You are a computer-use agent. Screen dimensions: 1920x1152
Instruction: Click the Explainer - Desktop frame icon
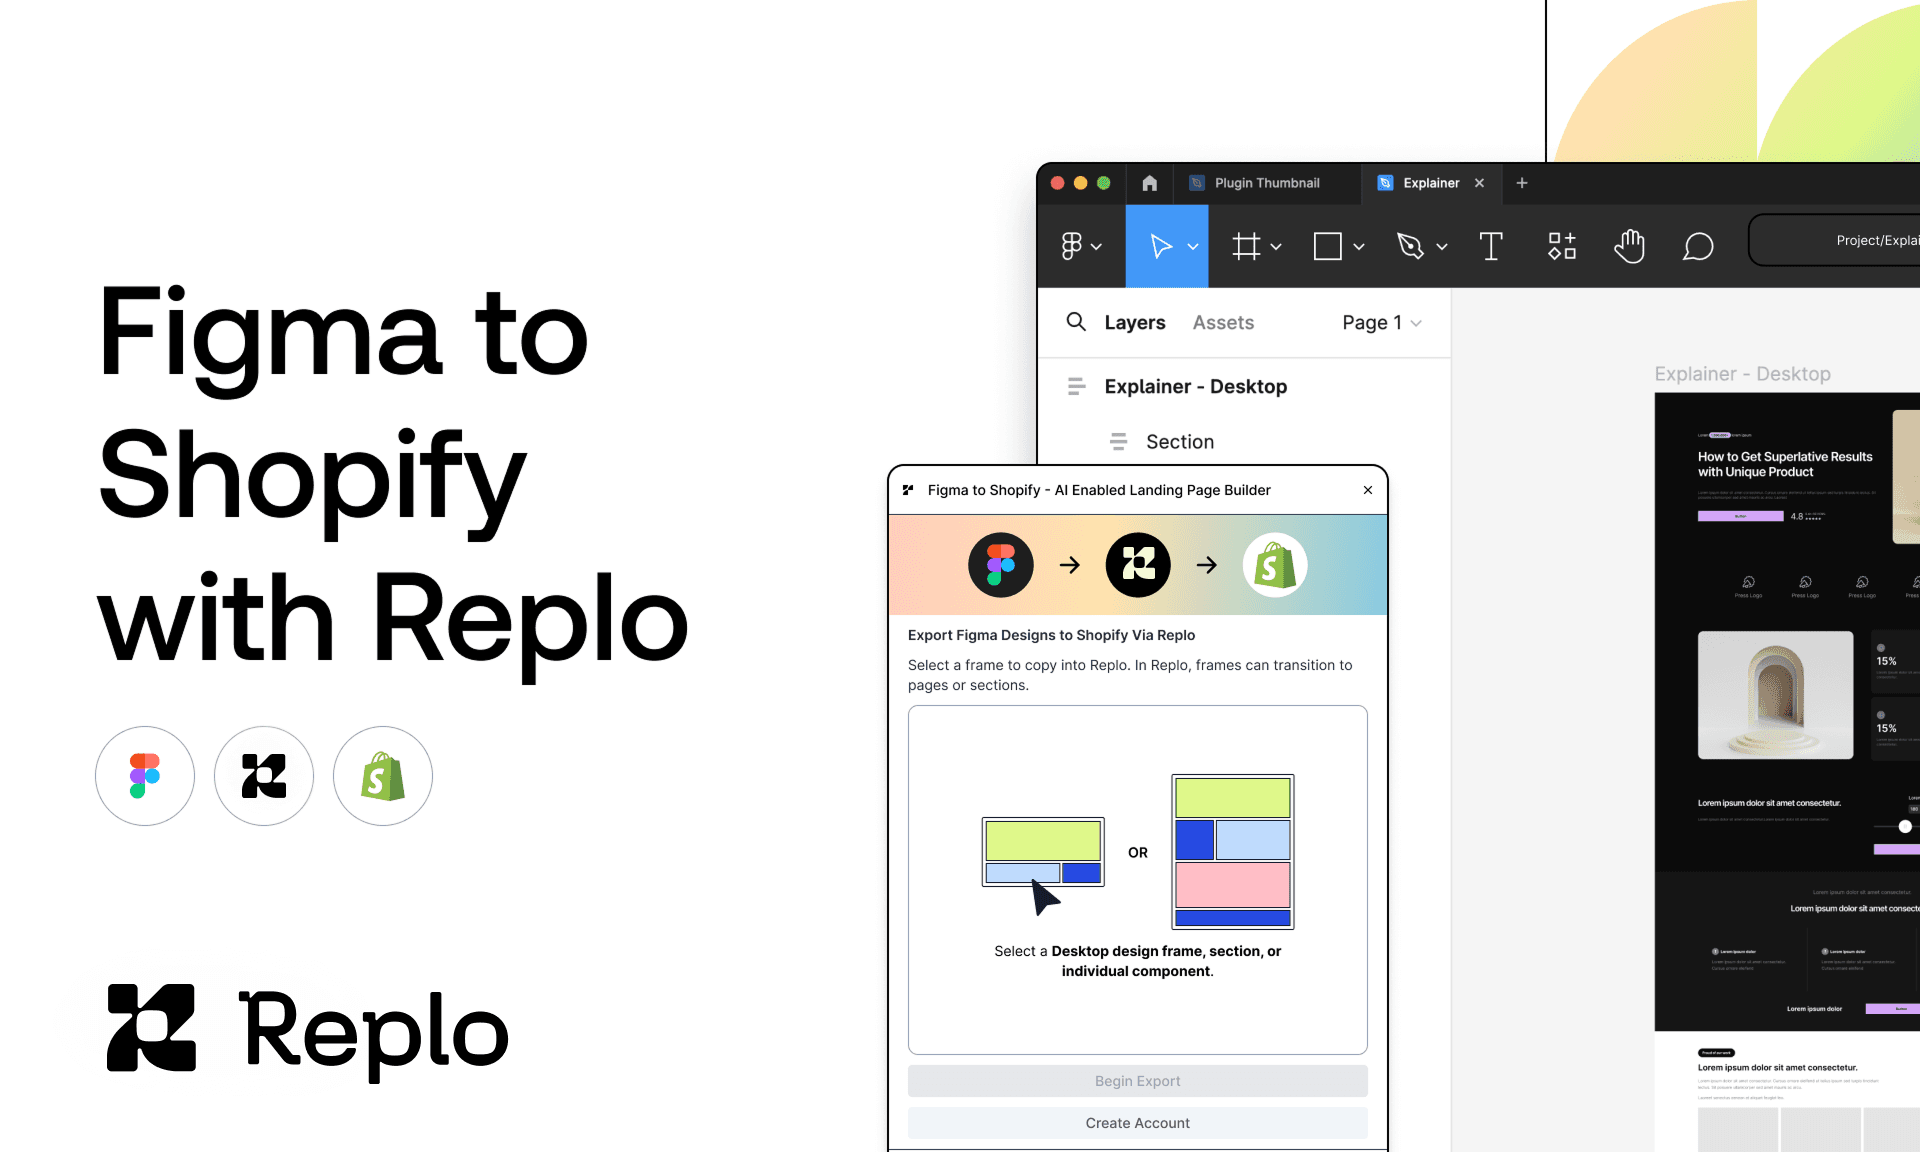pyautogui.click(x=1076, y=386)
